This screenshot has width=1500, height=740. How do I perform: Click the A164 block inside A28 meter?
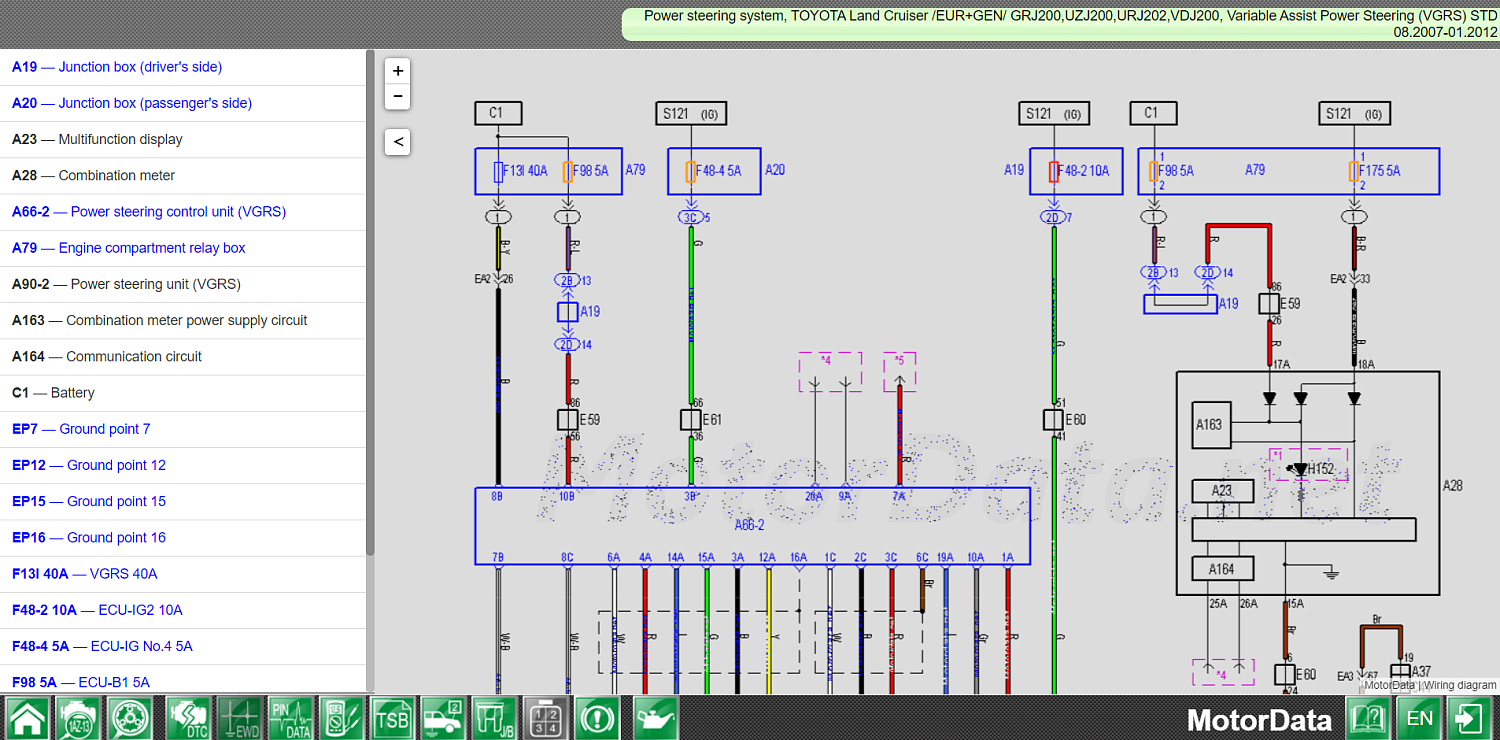point(1221,569)
